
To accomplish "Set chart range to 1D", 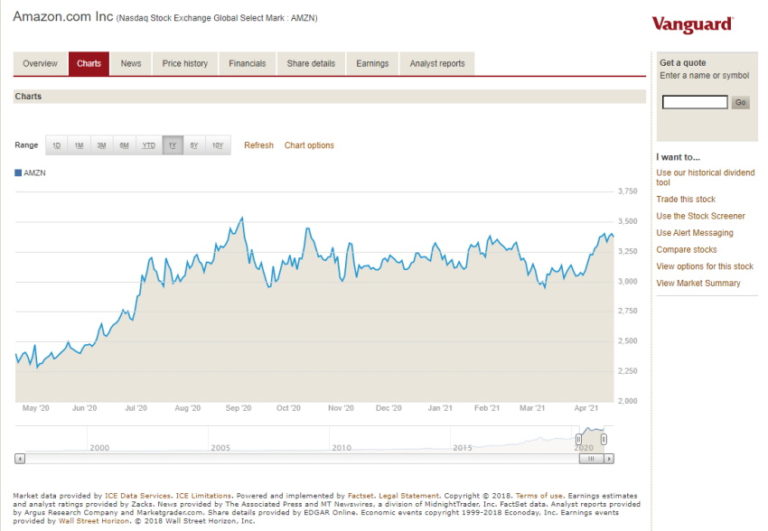I will (x=57, y=145).
